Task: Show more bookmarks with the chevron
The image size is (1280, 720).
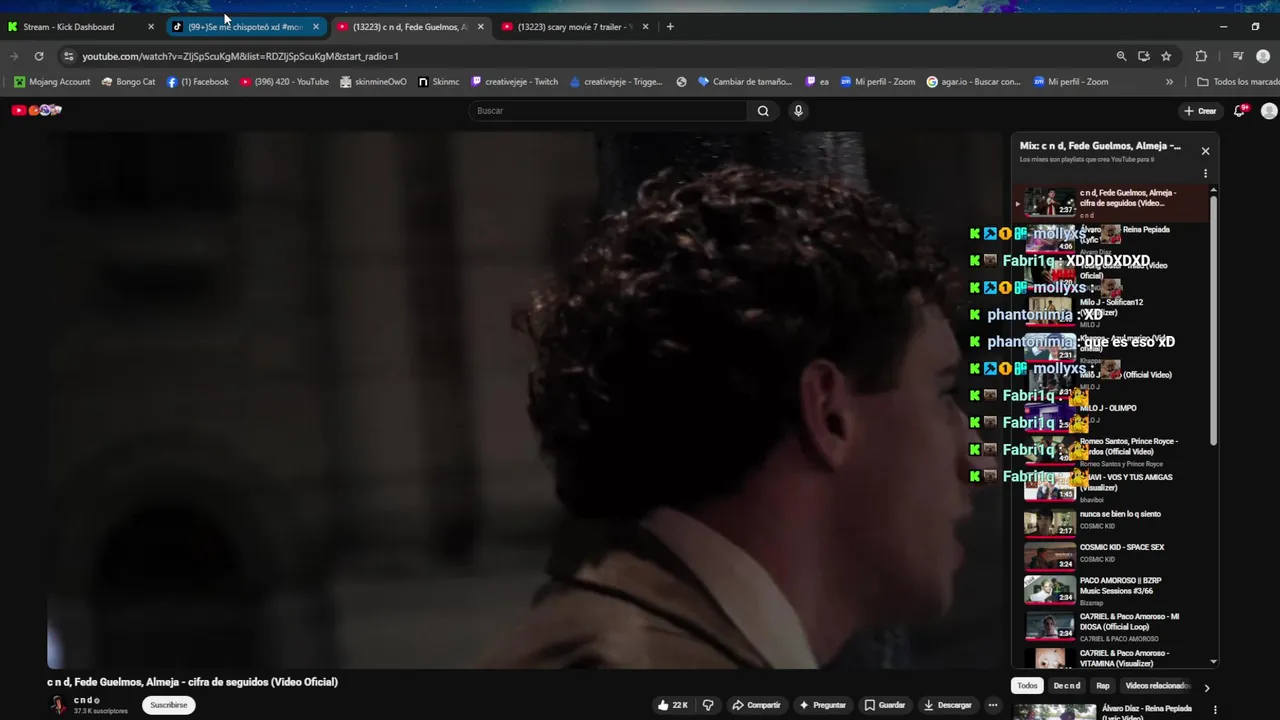Action: (x=1169, y=82)
